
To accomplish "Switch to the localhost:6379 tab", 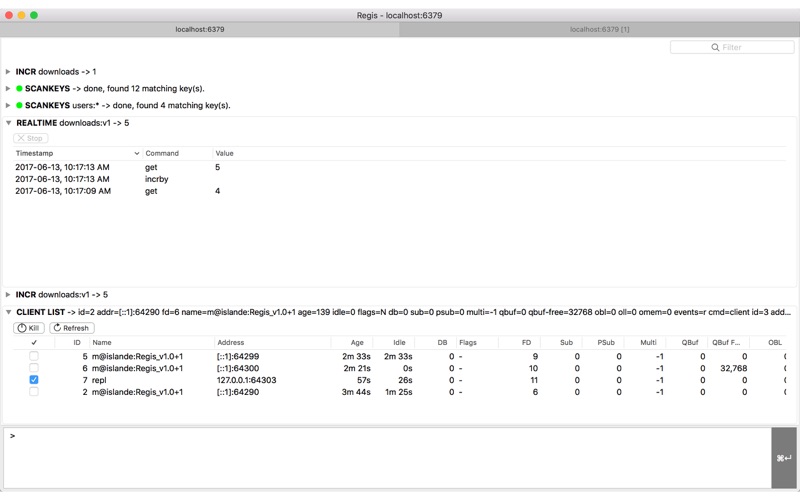I will pos(200,30).
